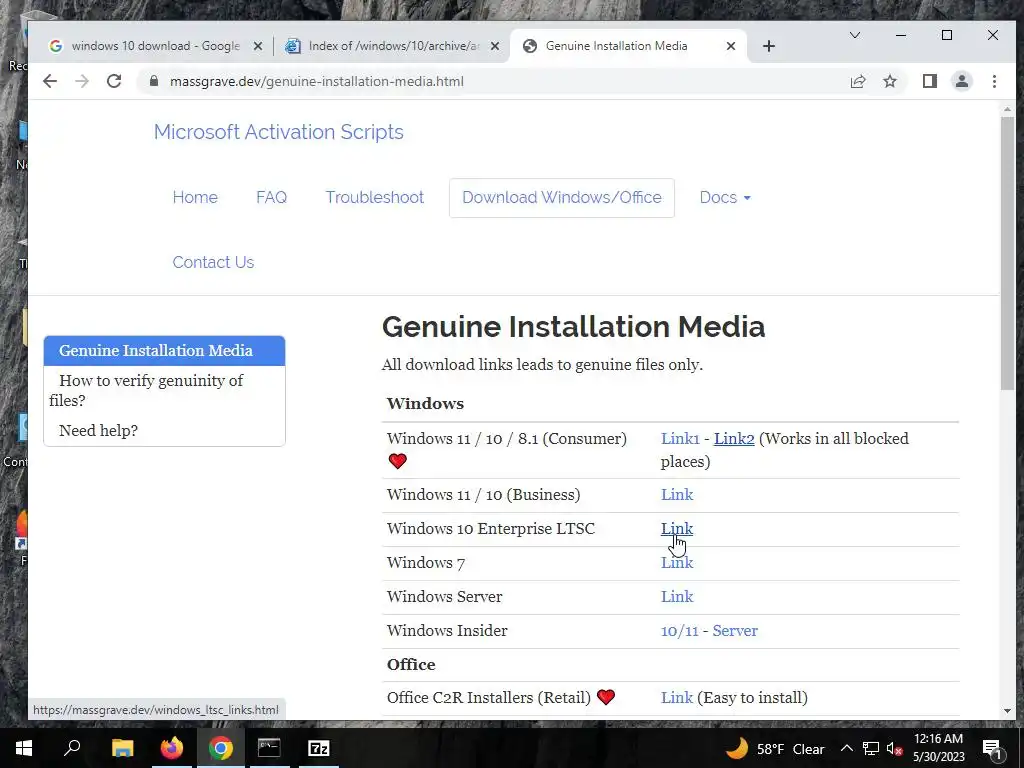Go back to the previous page
Image resolution: width=1024 pixels, height=768 pixels.
point(50,81)
